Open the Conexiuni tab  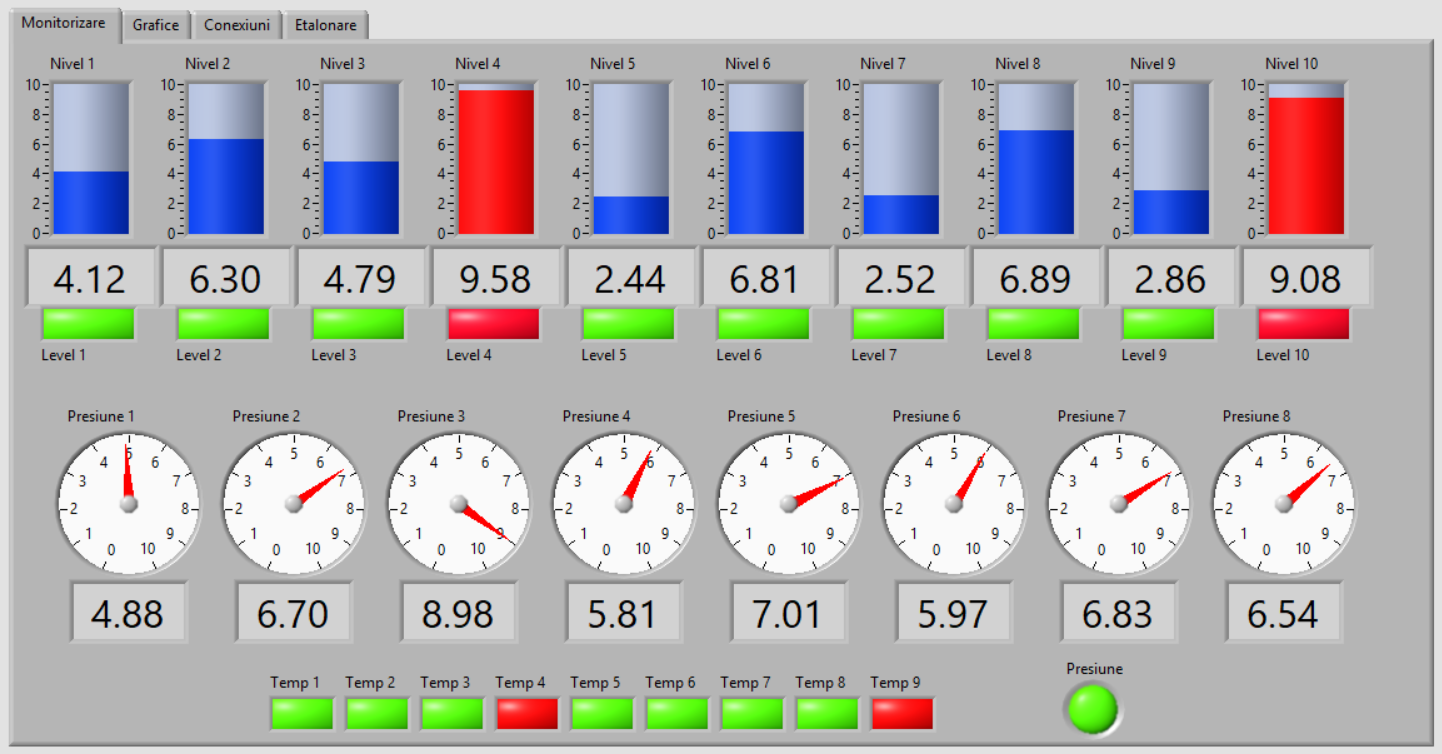237,25
